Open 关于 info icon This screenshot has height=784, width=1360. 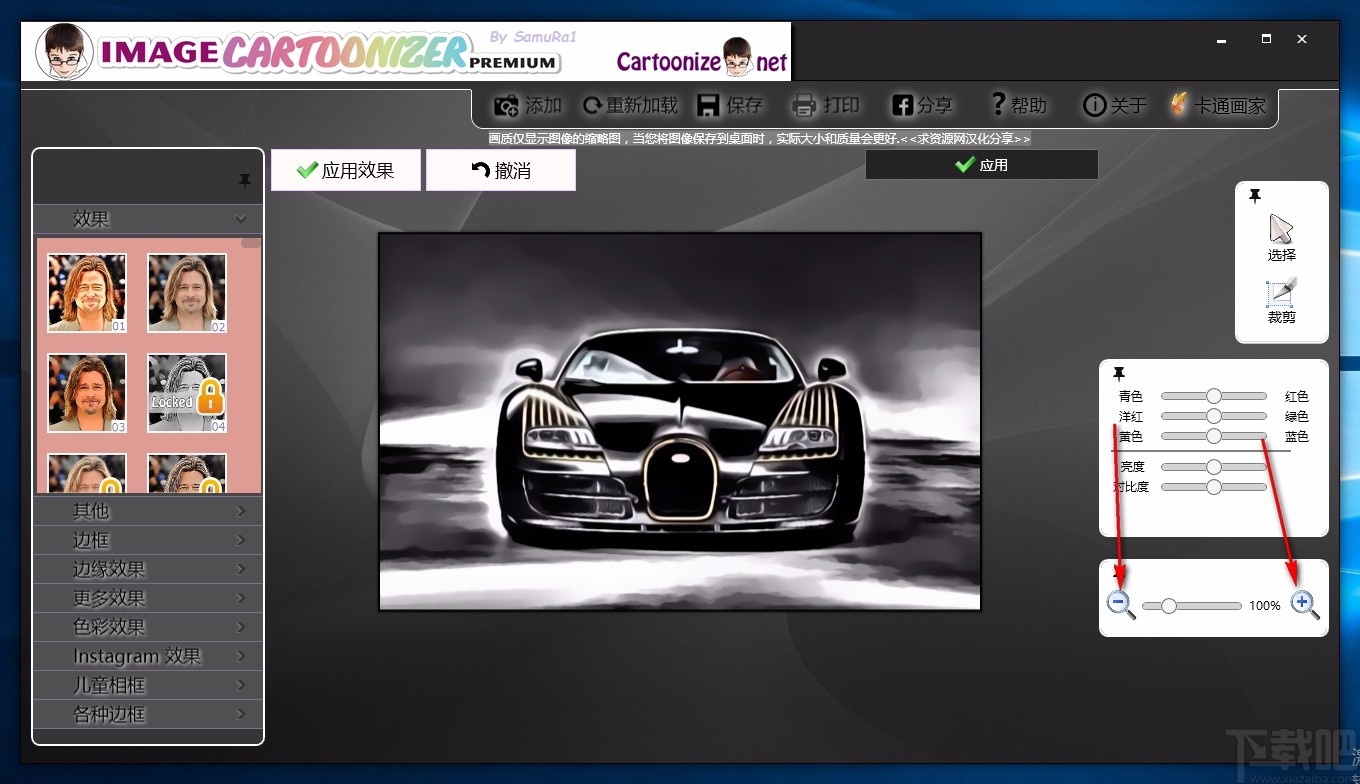coord(1095,105)
